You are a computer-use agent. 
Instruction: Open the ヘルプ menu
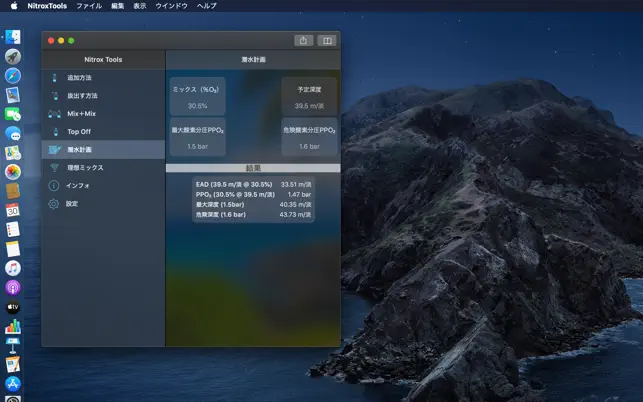tap(206, 6)
